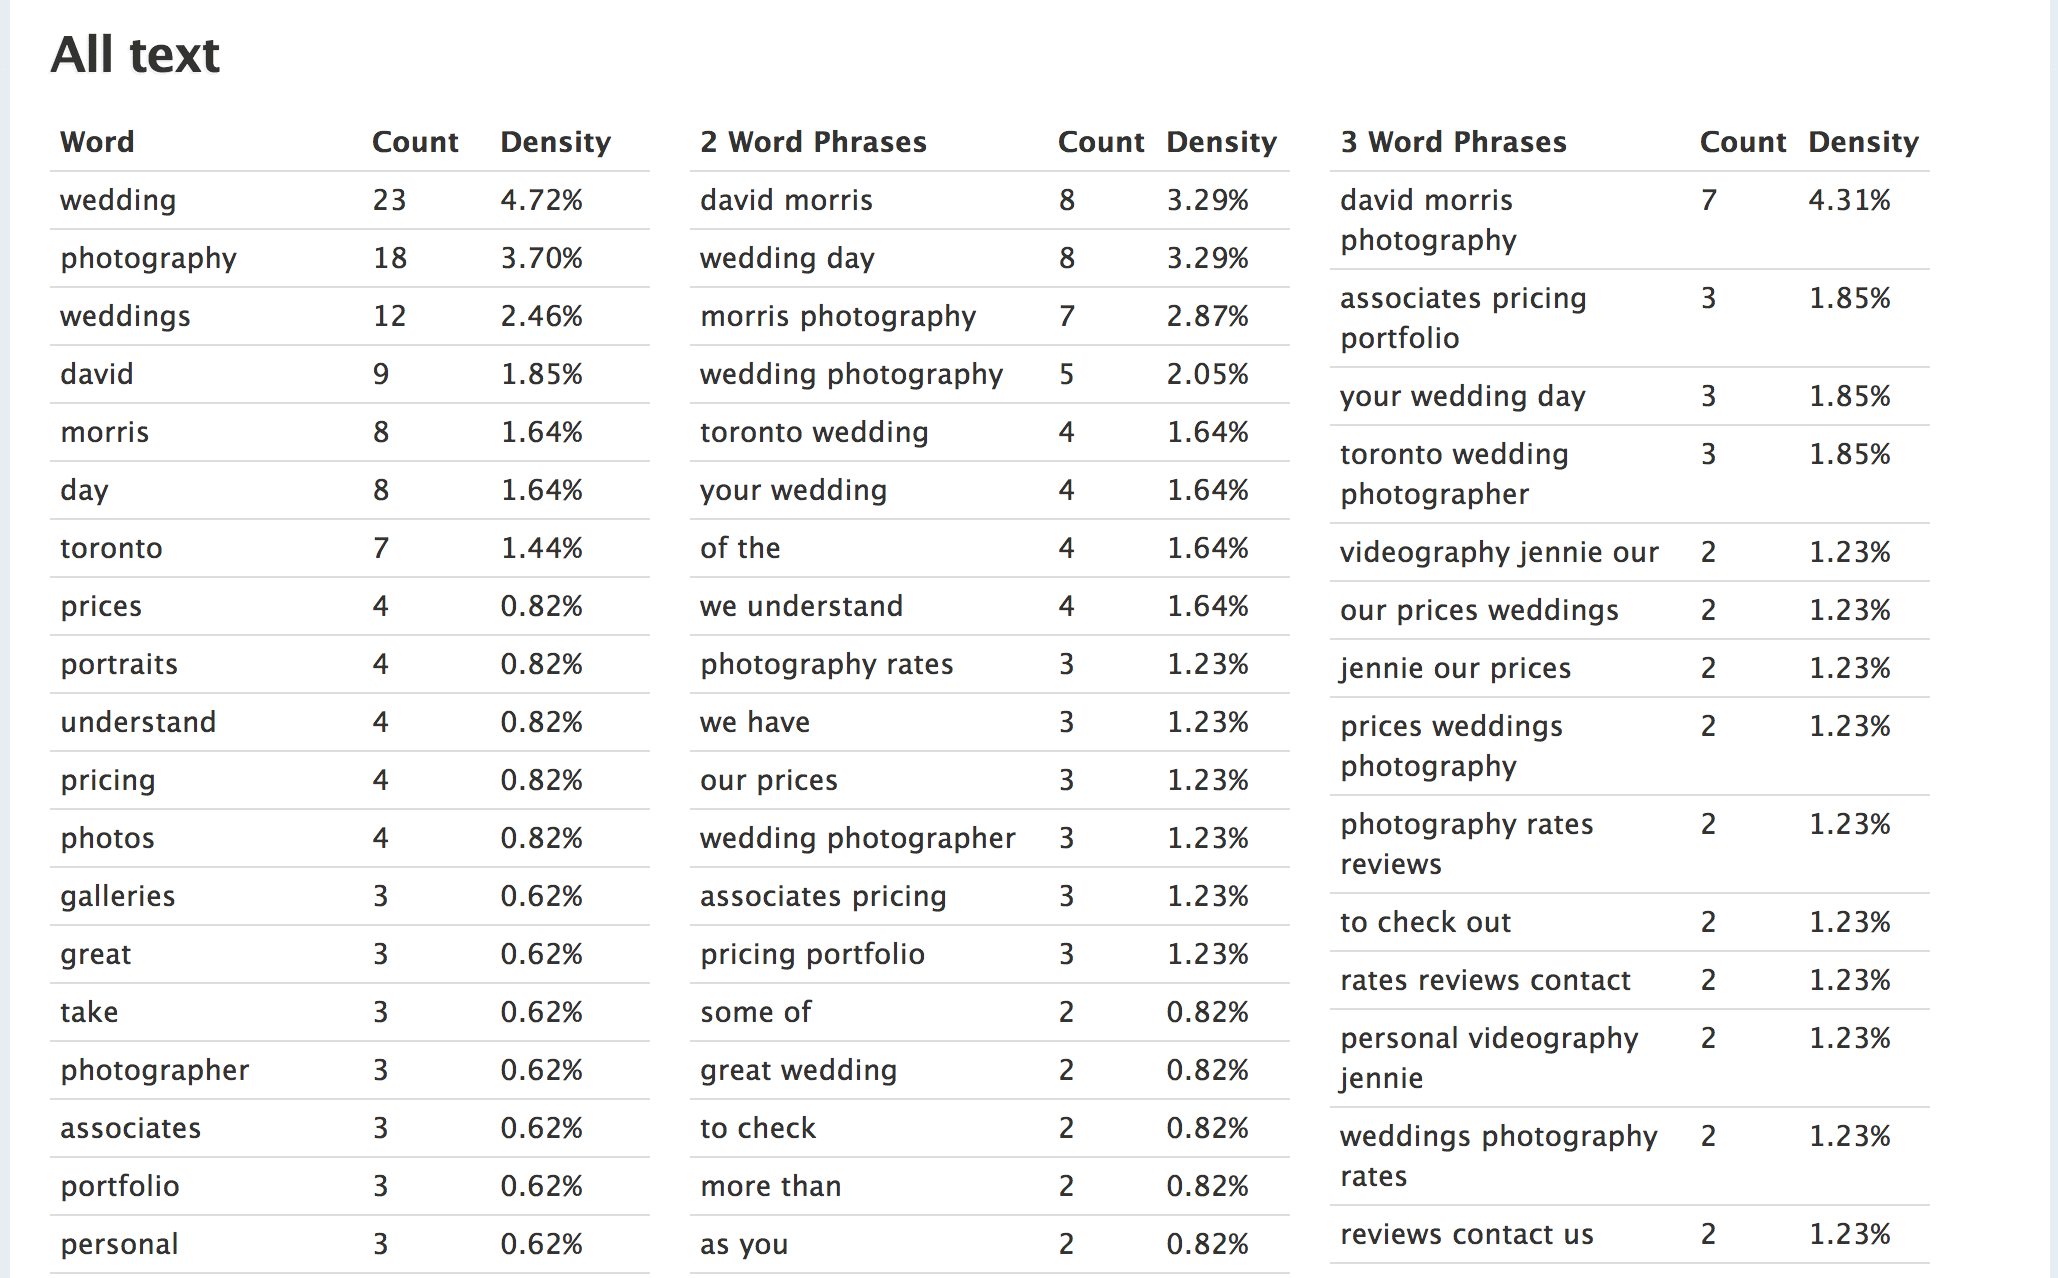Select the 'photography' word entry
The image size is (2058, 1278).
(x=149, y=258)
